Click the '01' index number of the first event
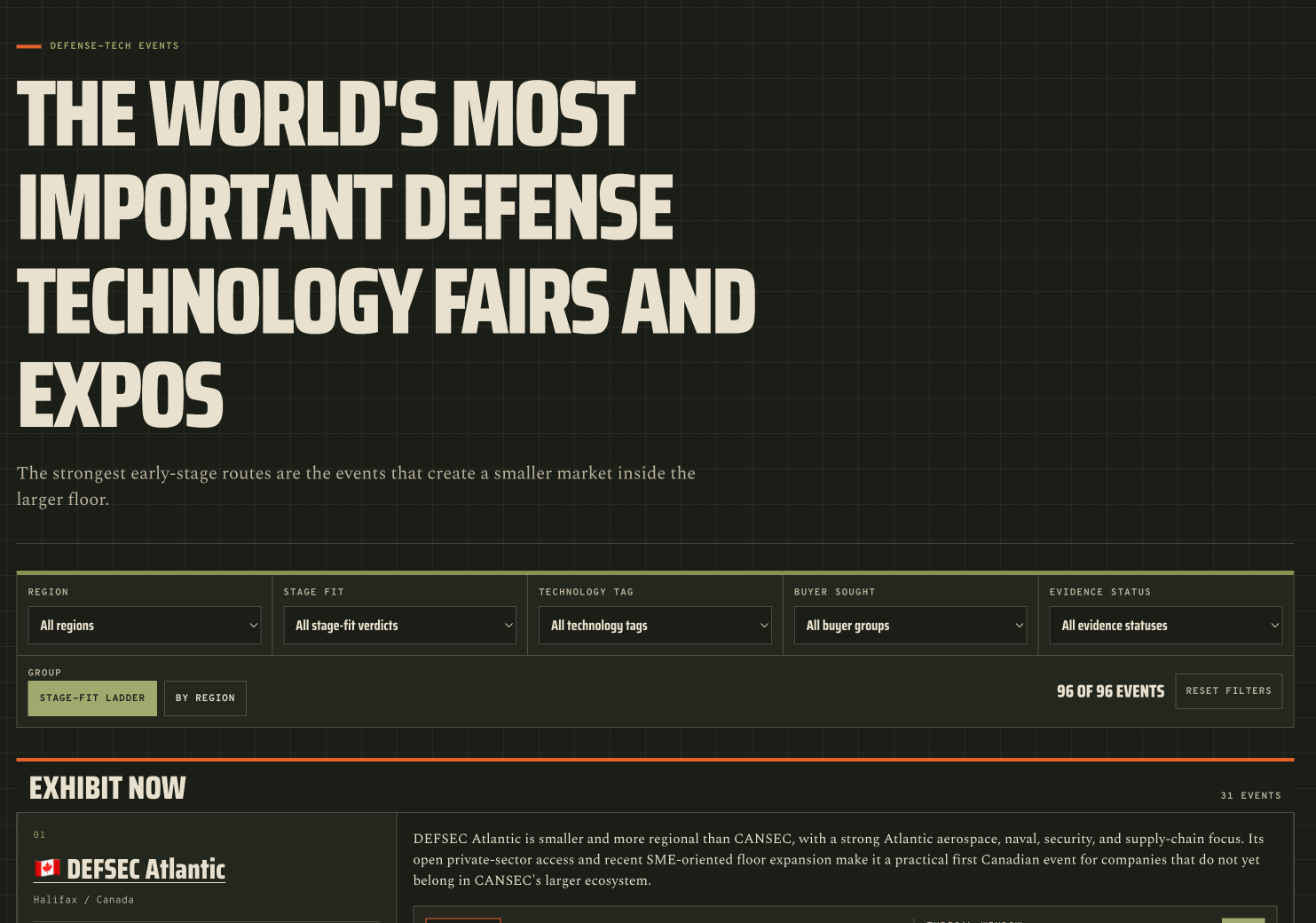Screen dimensions: 1316x923 [39, 835]
